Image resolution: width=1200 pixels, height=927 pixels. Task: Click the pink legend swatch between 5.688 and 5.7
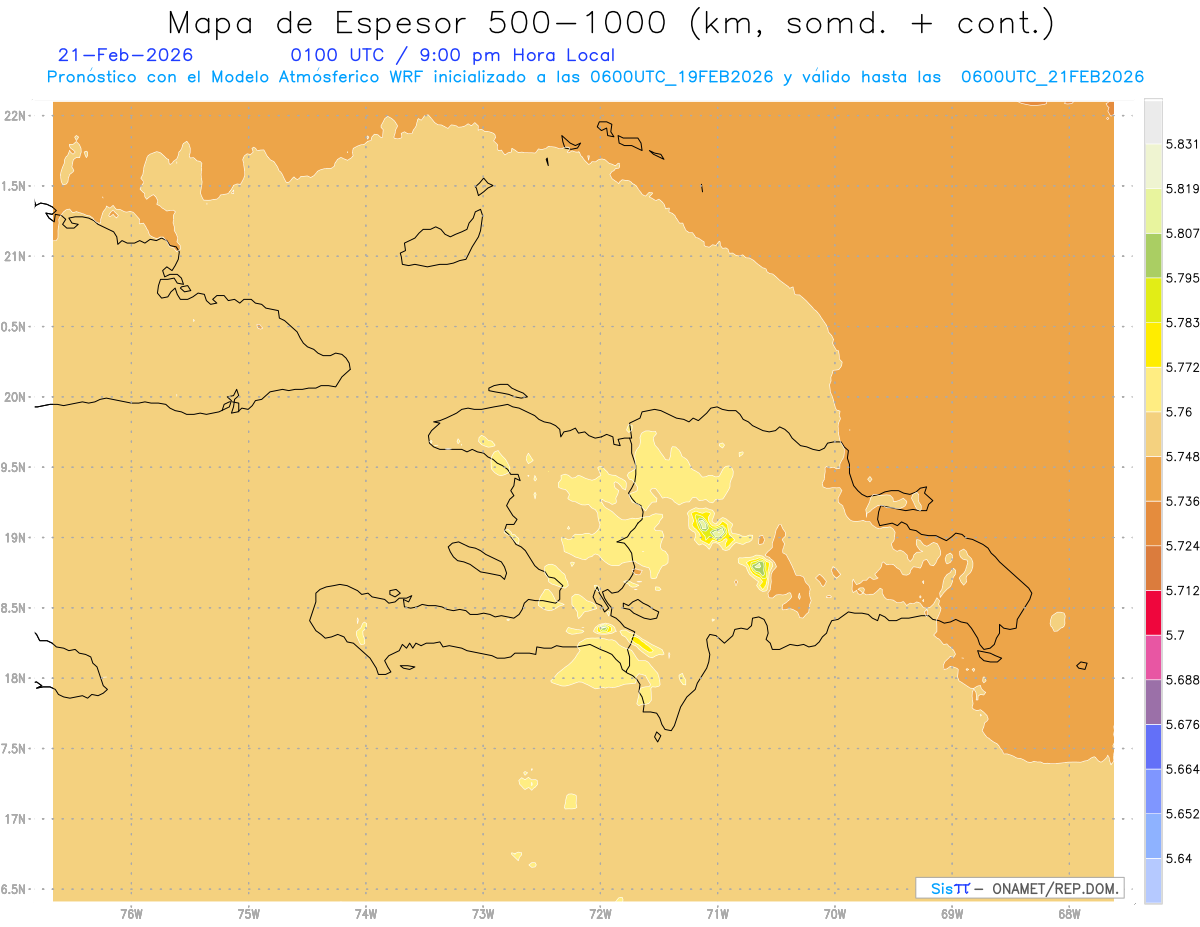1153,657
